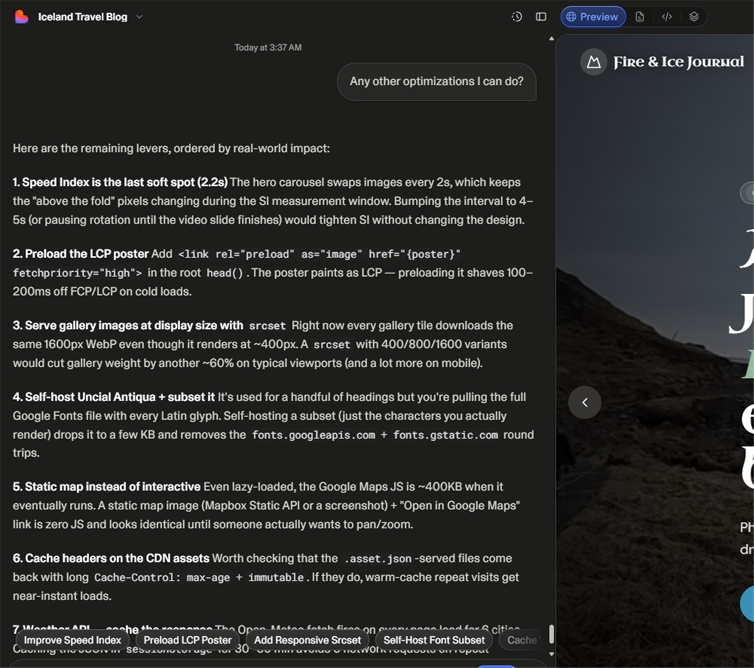754x668 pixels.
Task: Toggle the sidebar panel layout icon
Action: point(541,17)
